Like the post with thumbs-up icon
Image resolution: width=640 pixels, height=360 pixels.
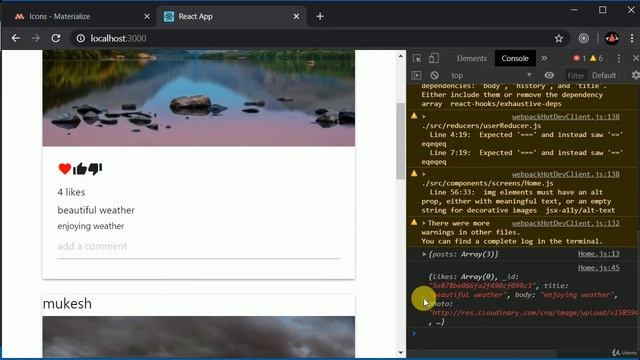coord(80,169)
